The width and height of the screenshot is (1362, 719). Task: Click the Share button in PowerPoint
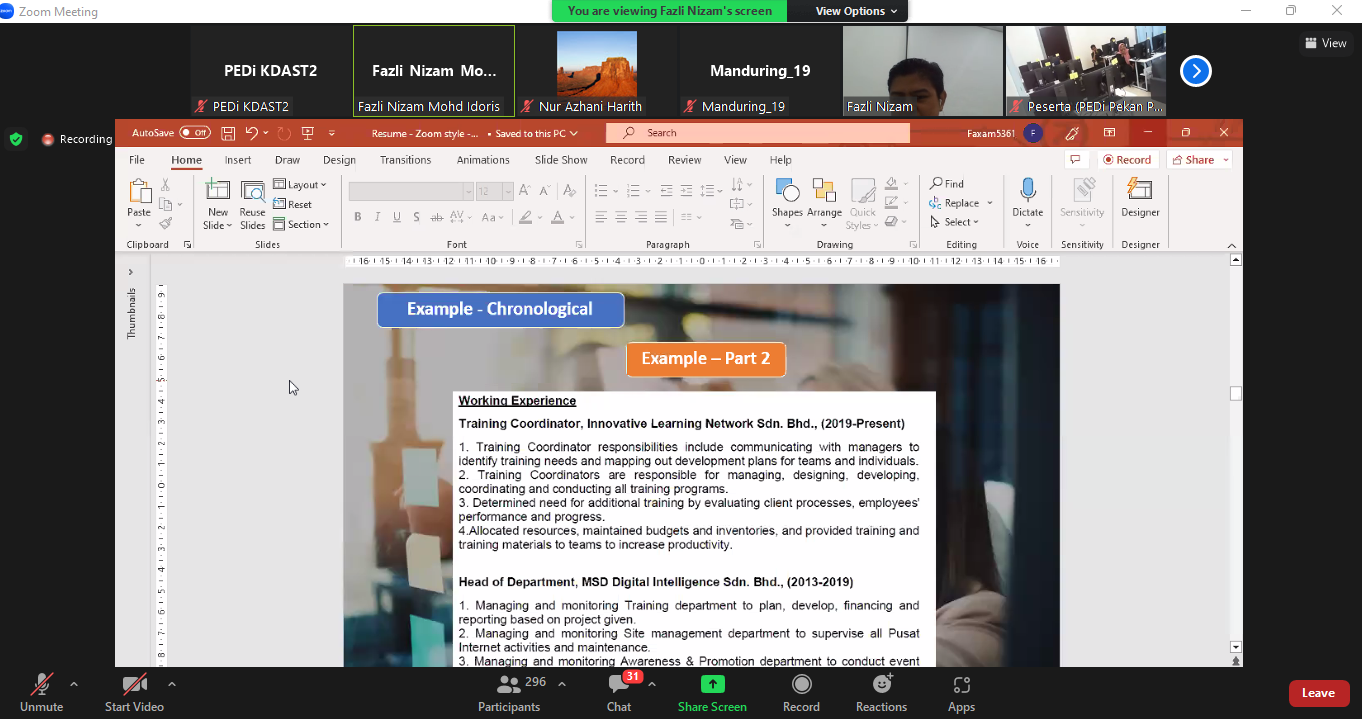(x=1199, y=160)
